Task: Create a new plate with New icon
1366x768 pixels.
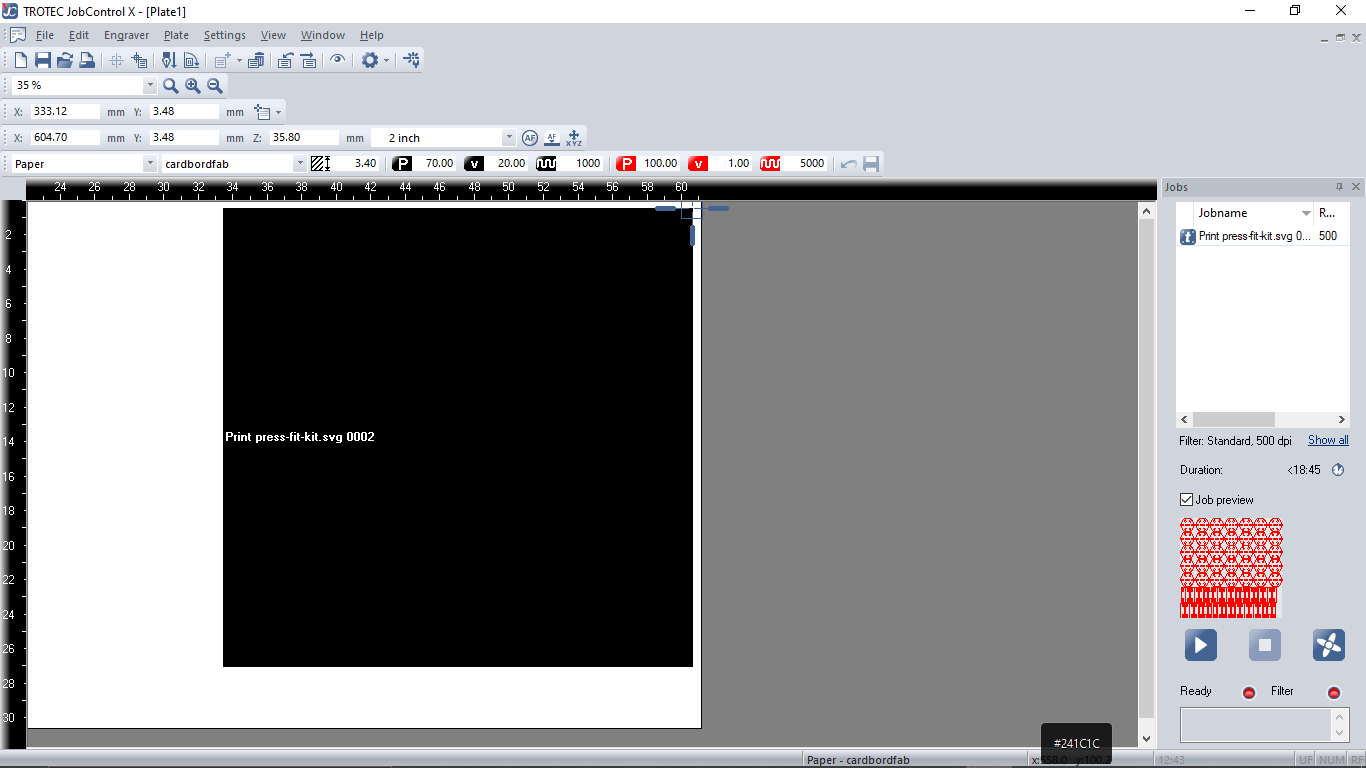Action: 21,60
